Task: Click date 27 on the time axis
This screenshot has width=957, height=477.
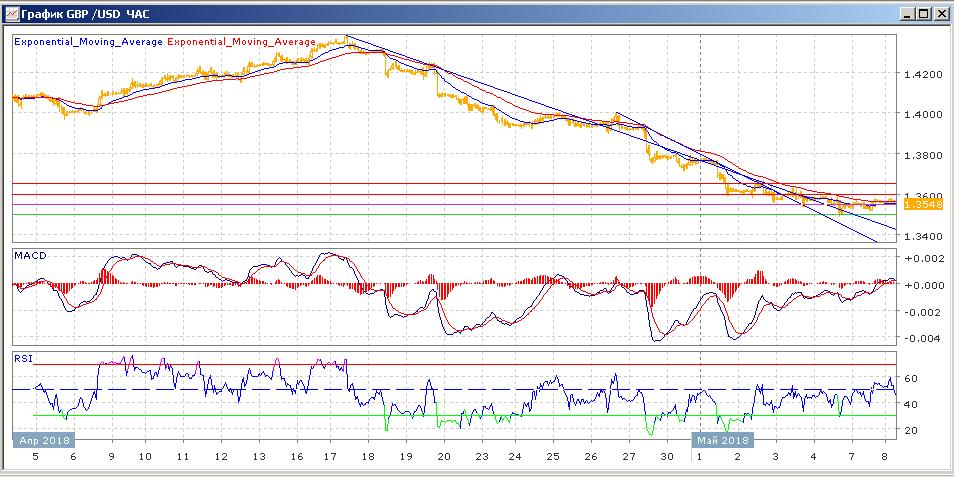Action: click(627, 456)
